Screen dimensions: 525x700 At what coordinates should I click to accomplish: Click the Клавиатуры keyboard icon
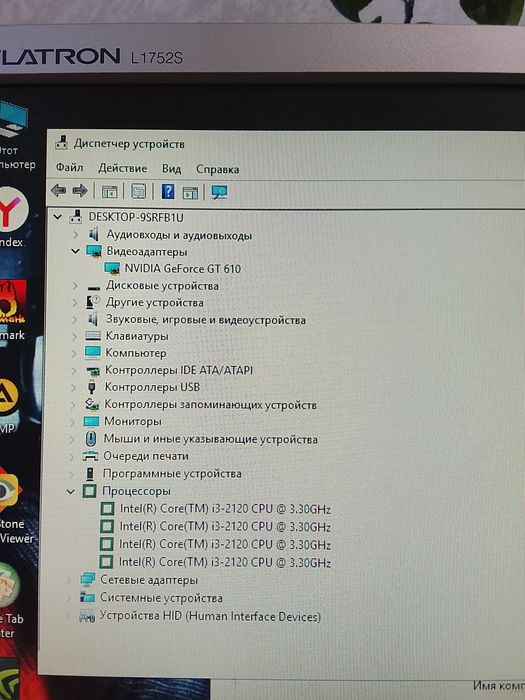coord(93,336)
